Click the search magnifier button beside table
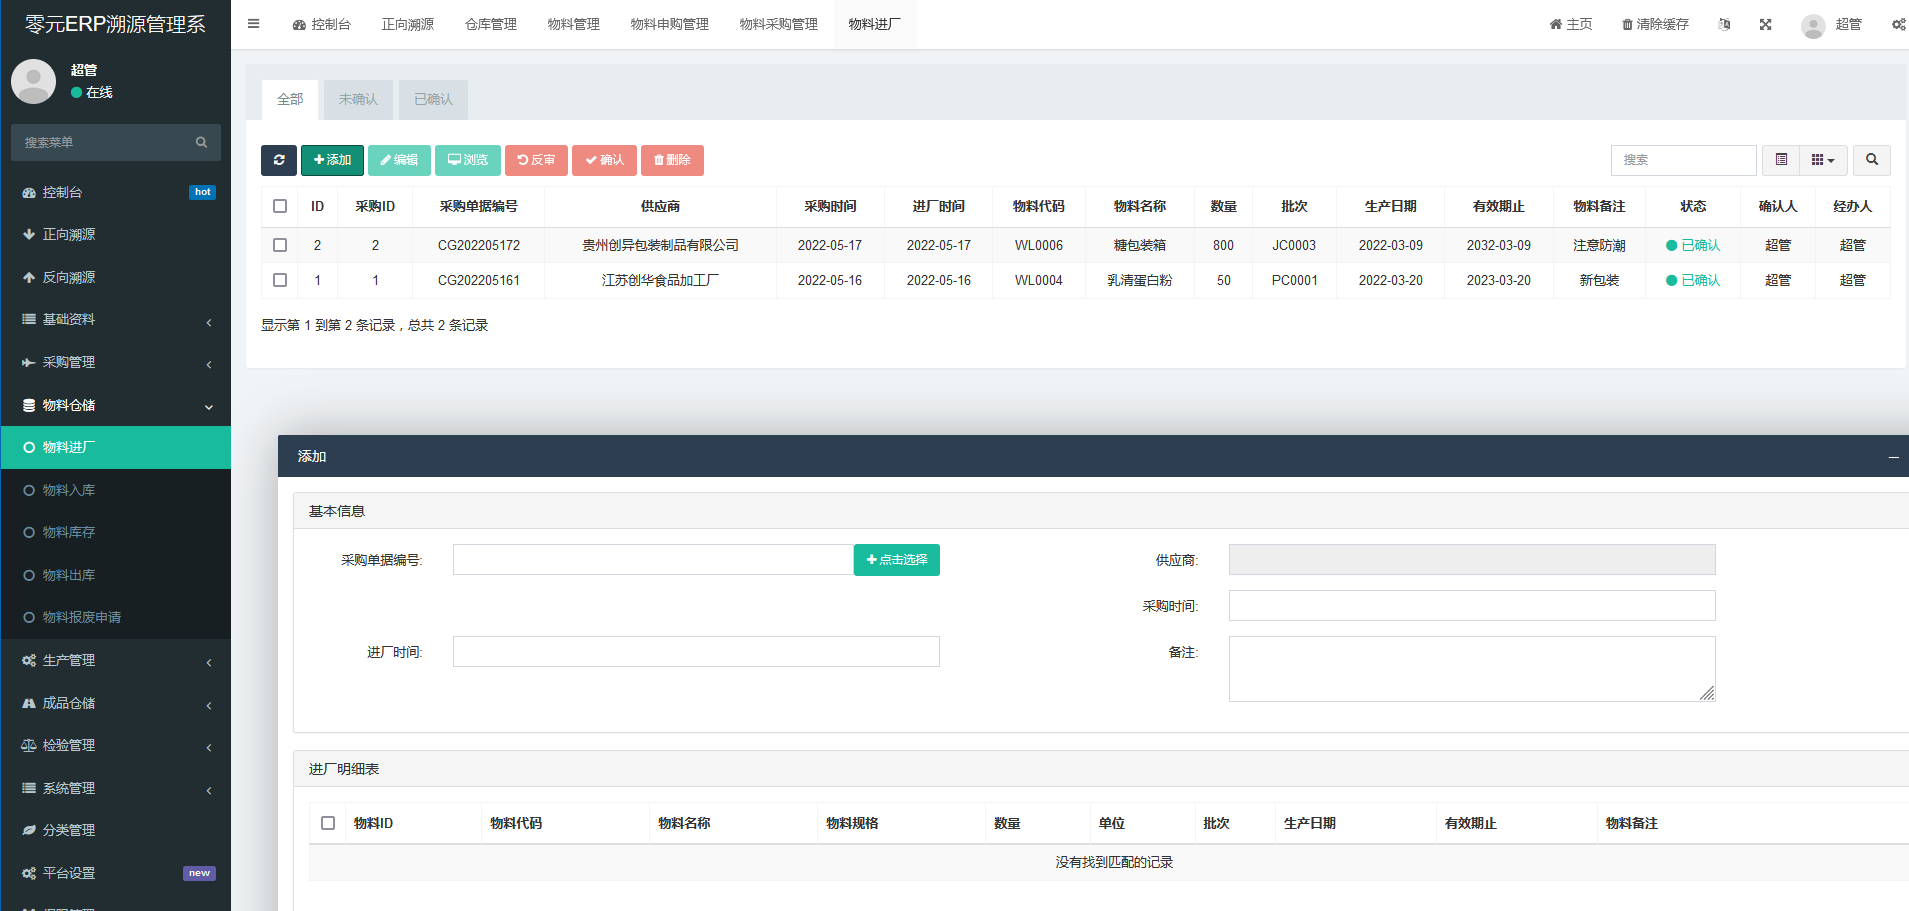 1871,160
